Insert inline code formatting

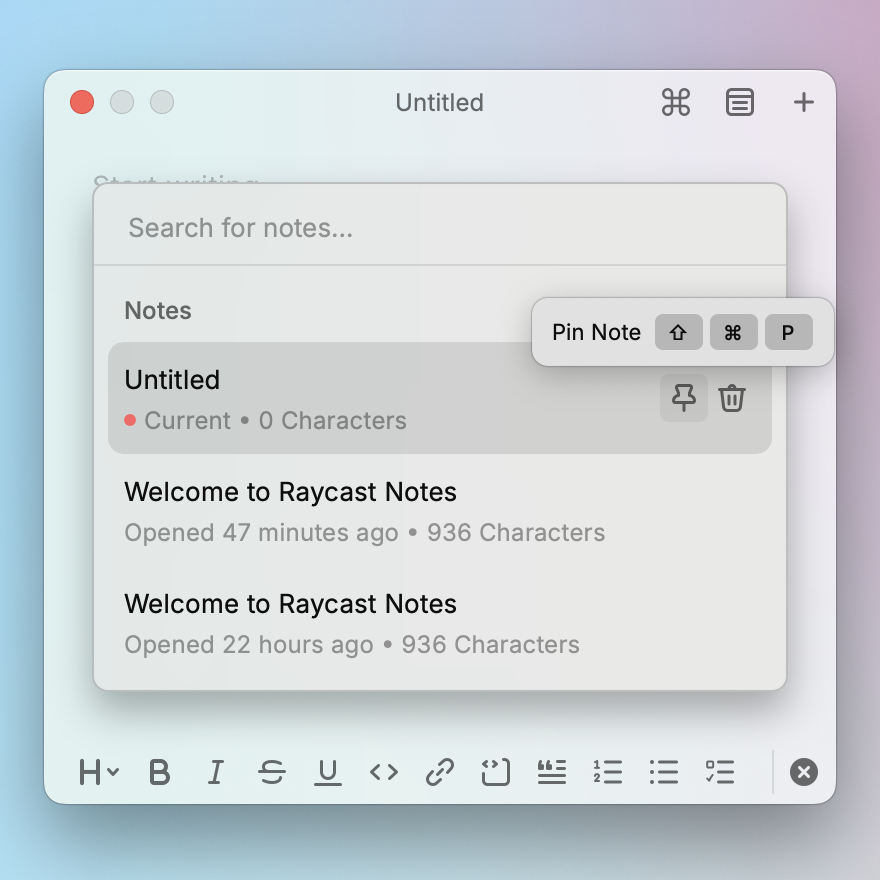[384, 772]
